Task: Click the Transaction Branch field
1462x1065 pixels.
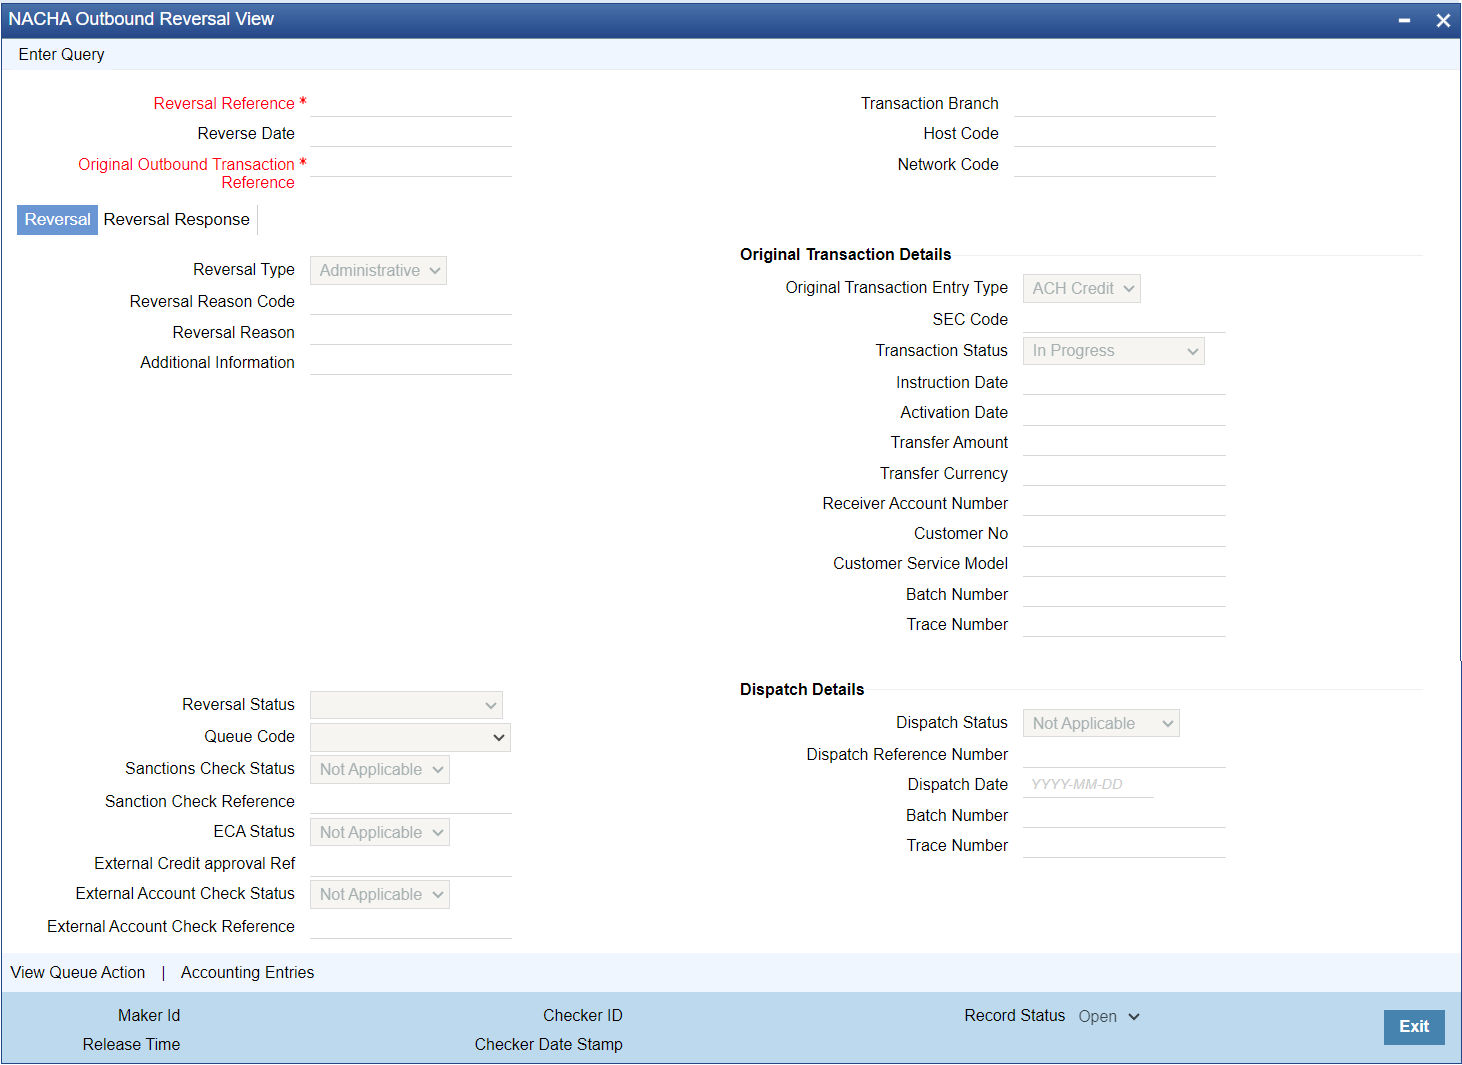Action: (x=1115, y=104)
